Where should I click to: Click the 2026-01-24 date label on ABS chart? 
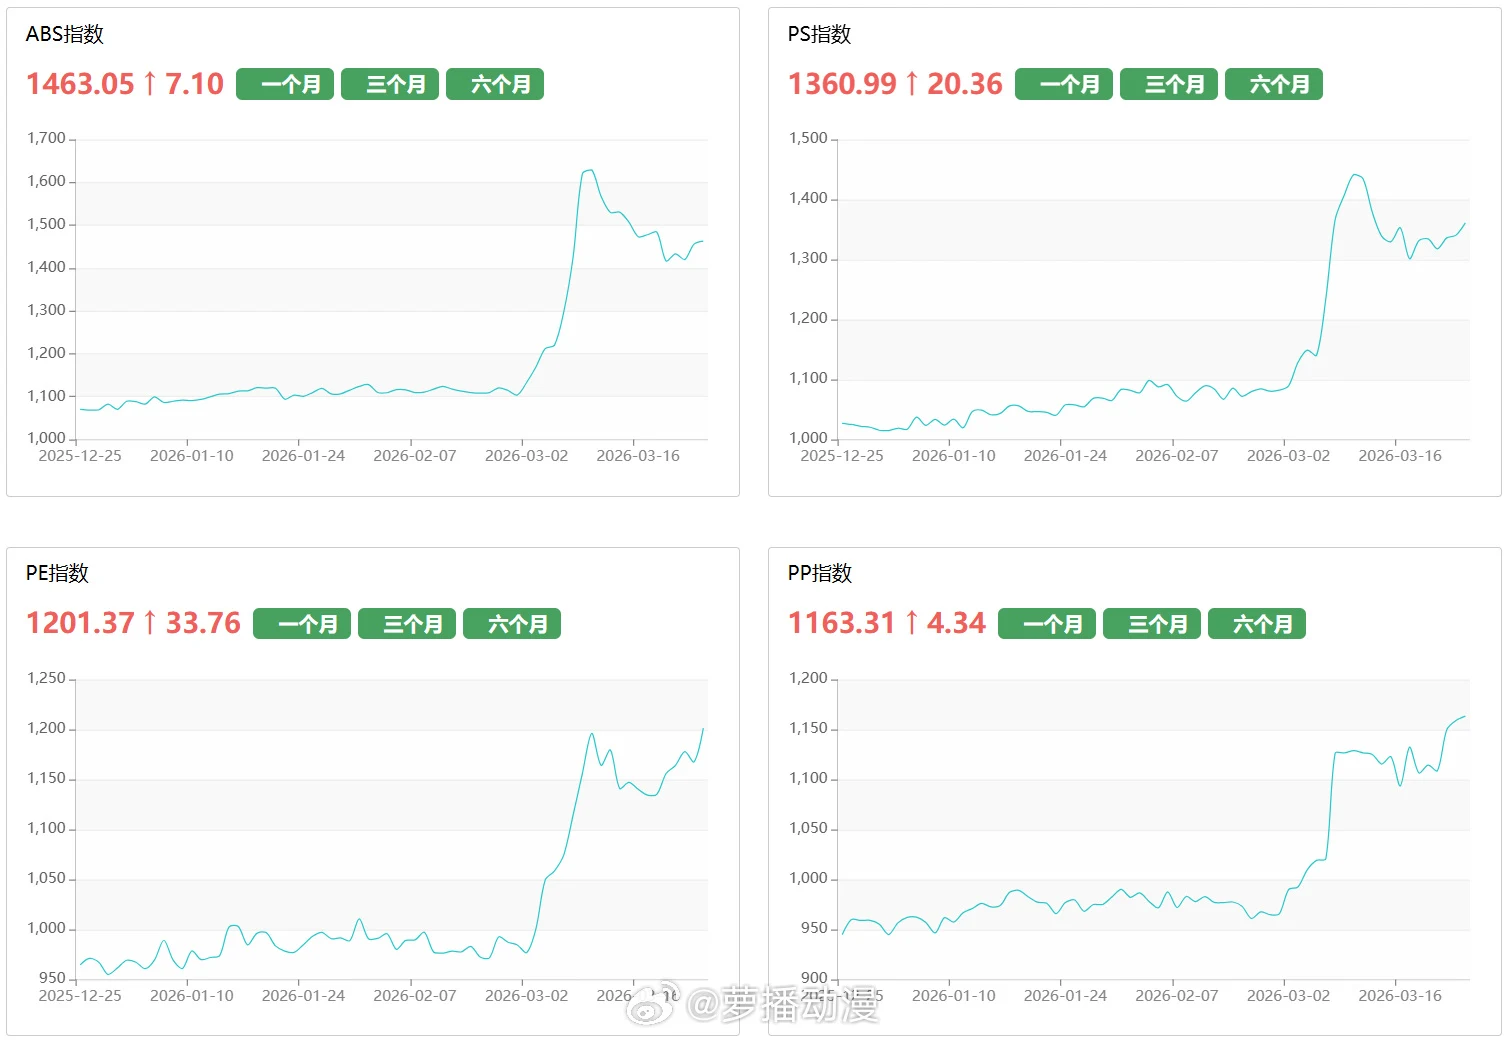click(x=303, y=456)
